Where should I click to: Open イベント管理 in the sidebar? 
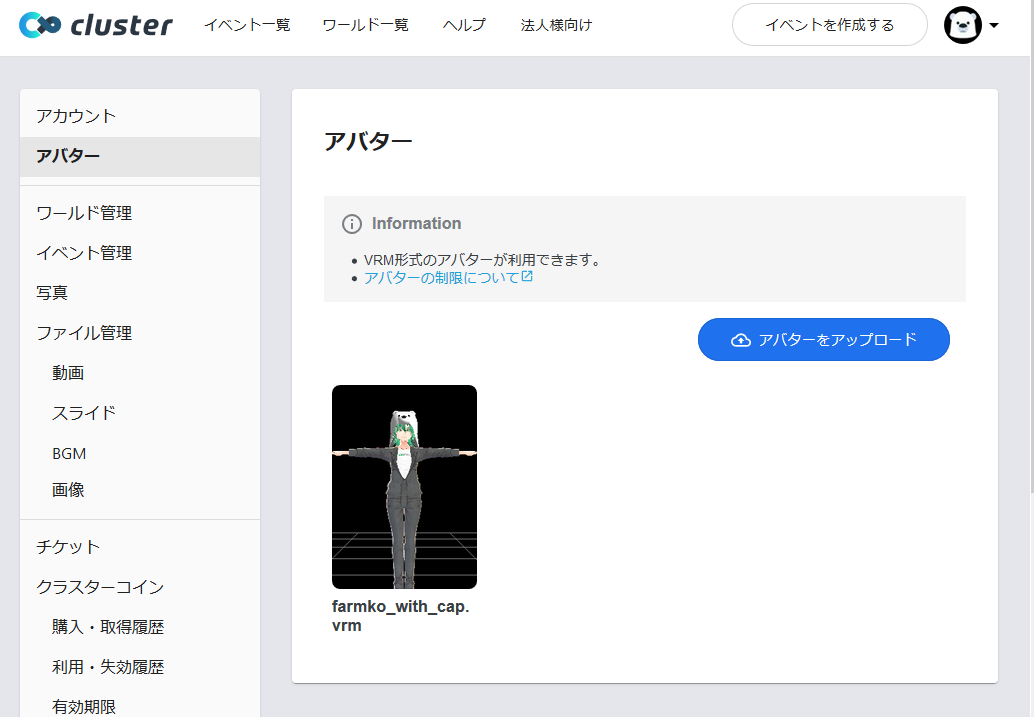coord(140,253)
